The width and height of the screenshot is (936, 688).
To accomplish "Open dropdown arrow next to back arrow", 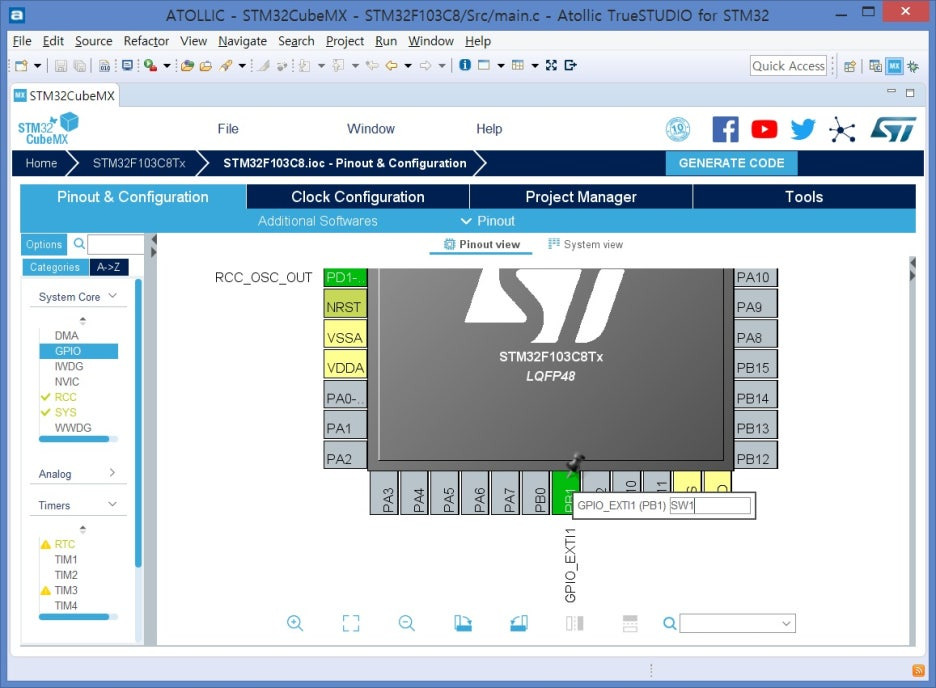I will (408, 66).
